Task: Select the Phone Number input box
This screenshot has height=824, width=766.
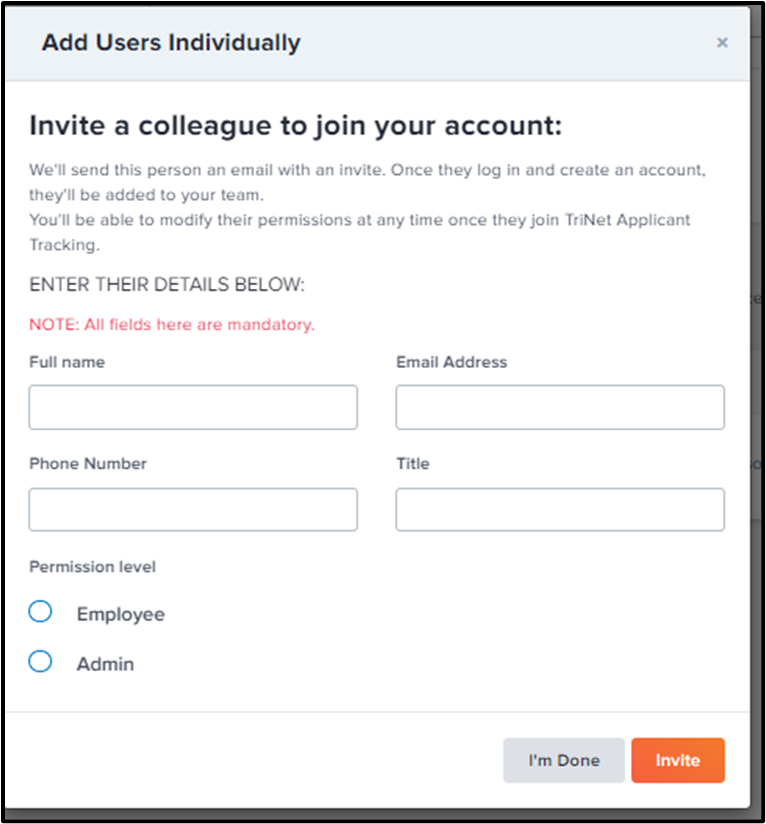Action: (193, 509)
